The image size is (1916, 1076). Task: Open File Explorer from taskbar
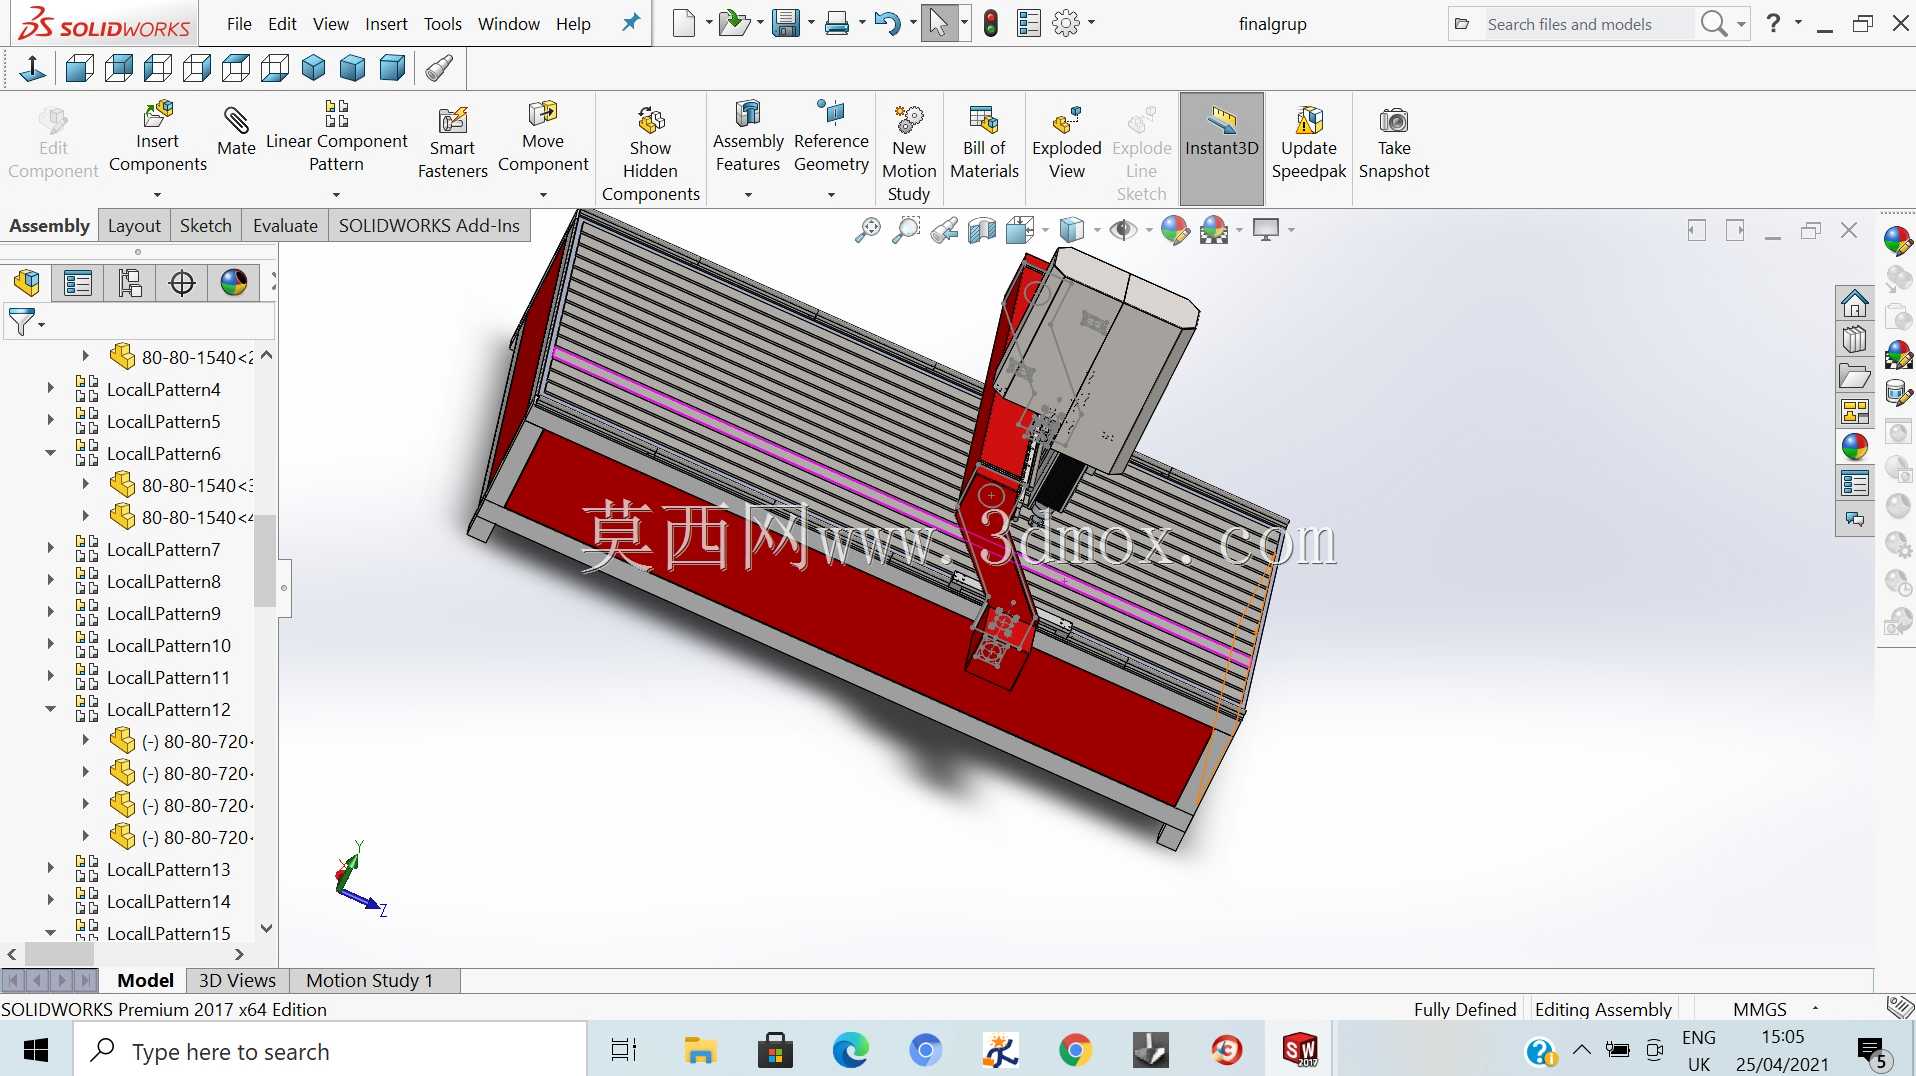[700, 1051]
